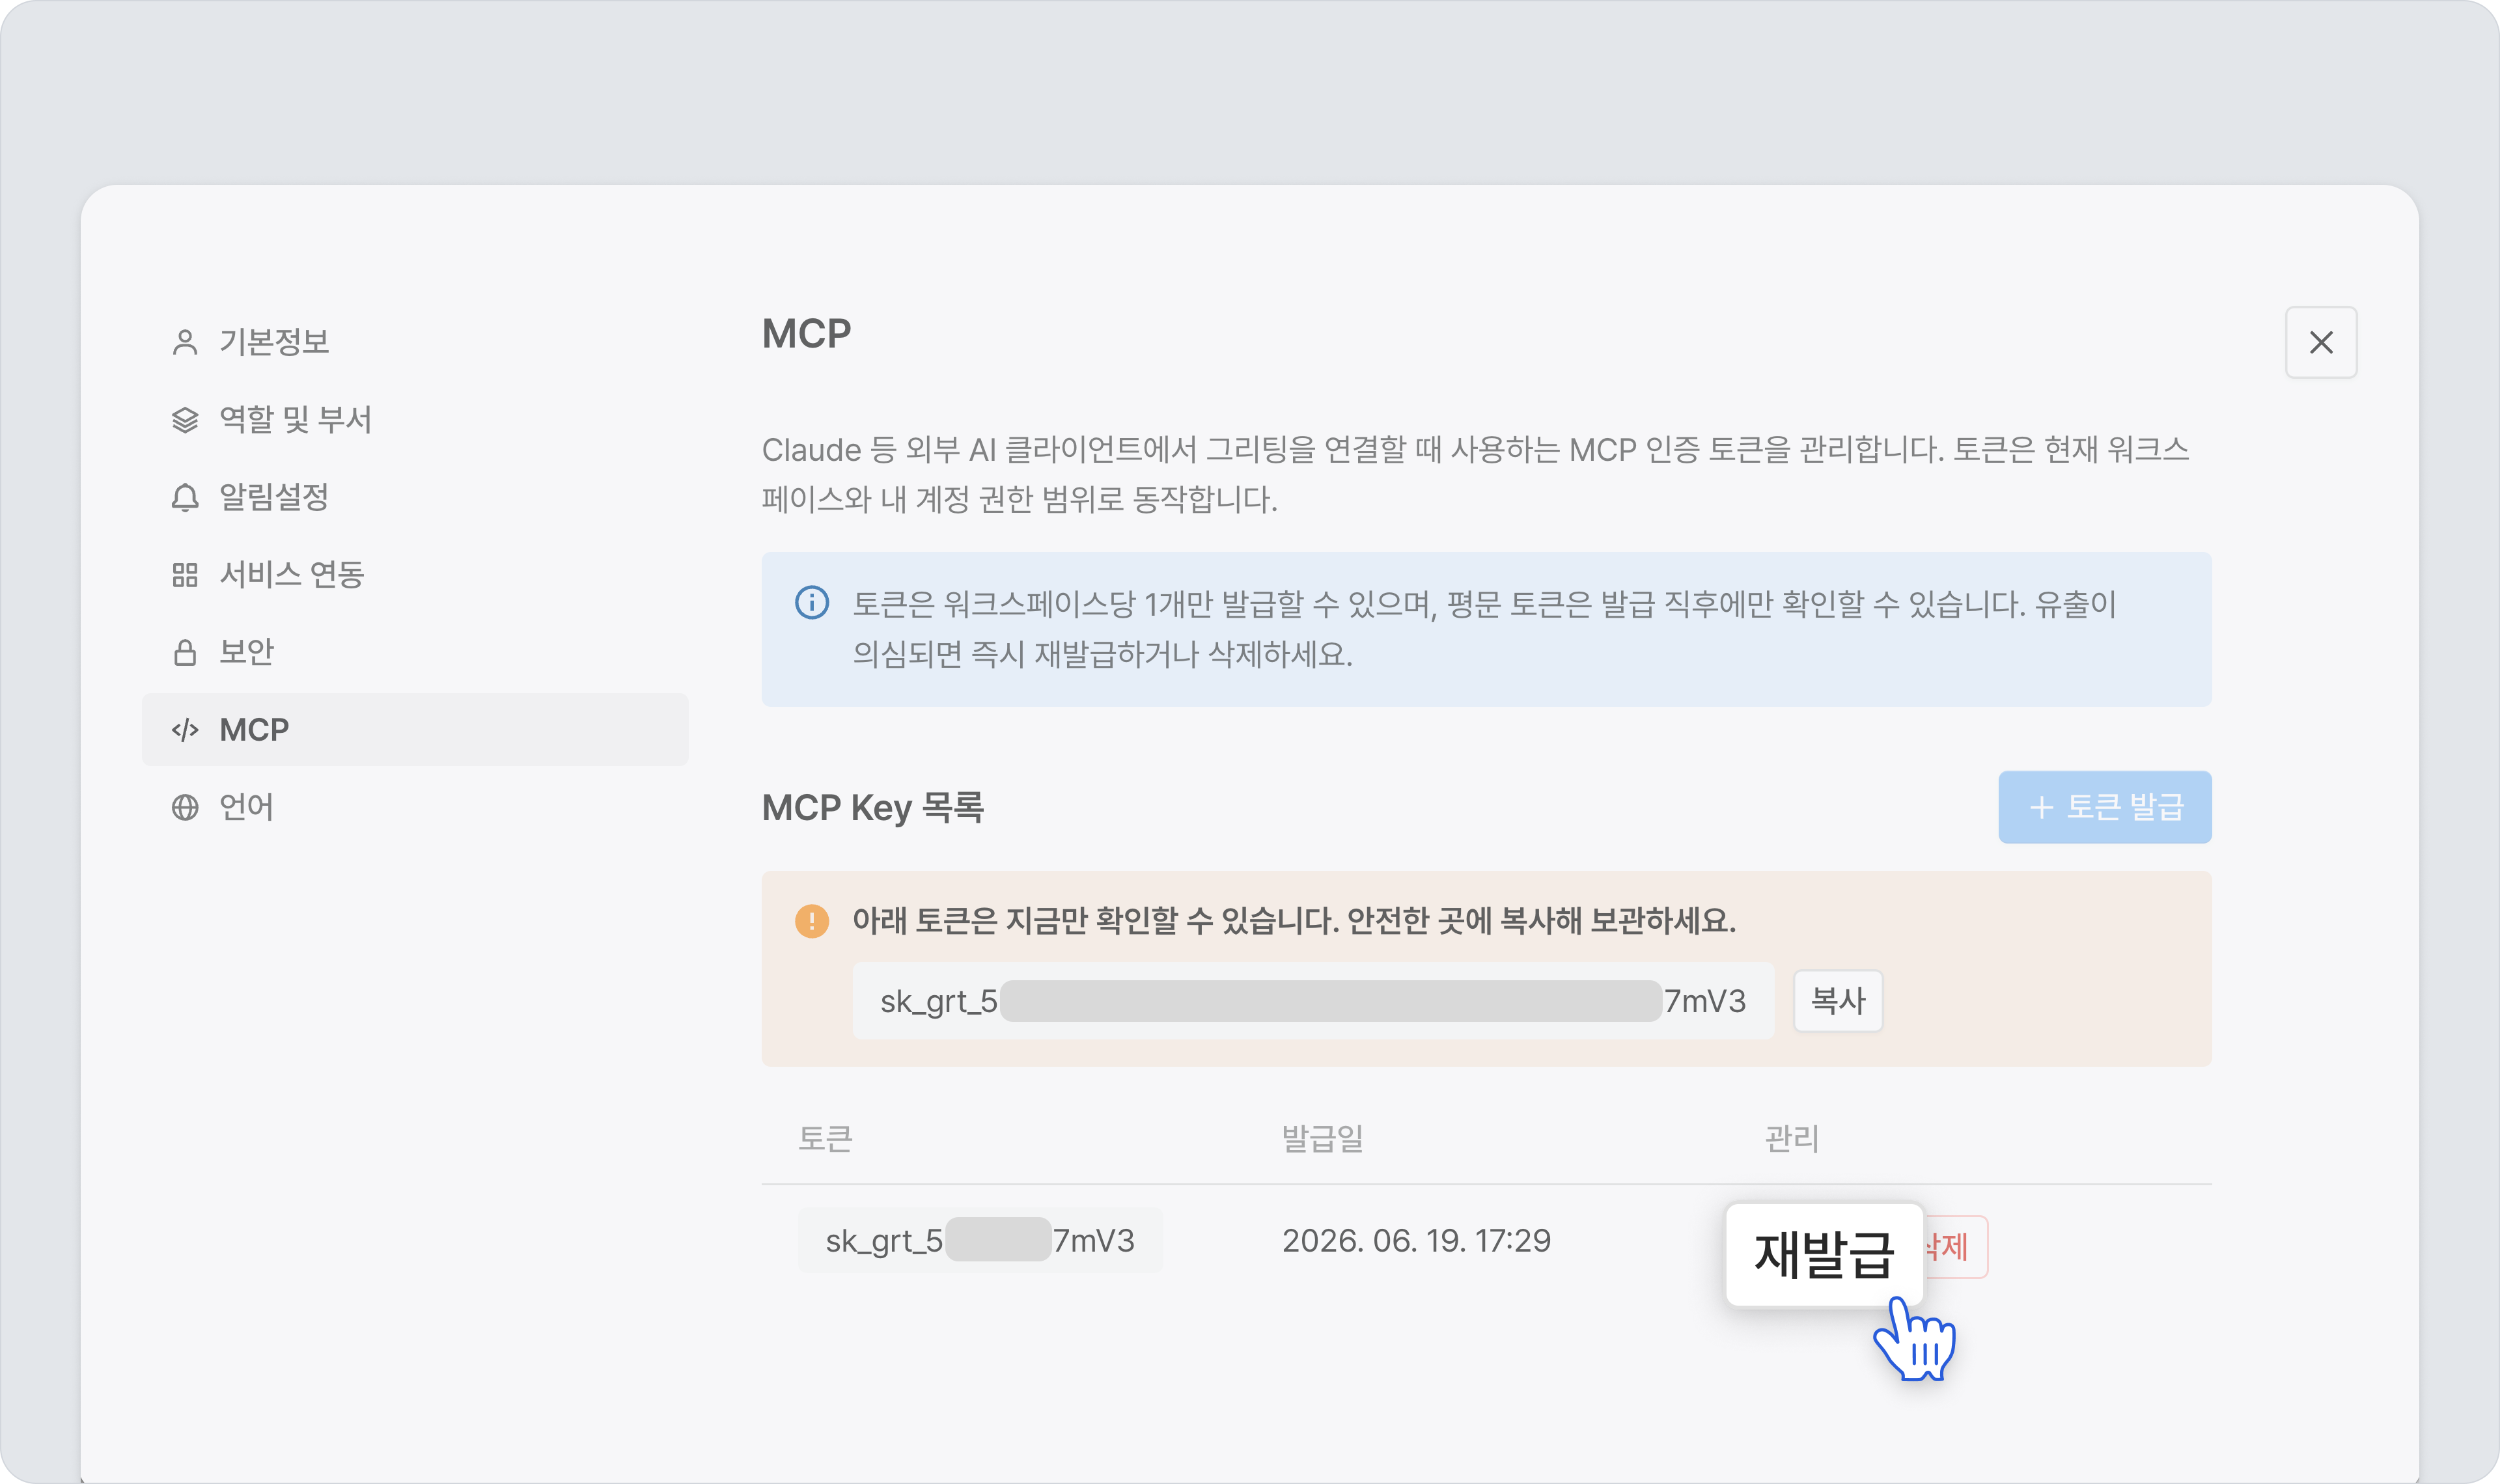Click the date 2026. 06. 19. 17:29

[1416, 1240]
